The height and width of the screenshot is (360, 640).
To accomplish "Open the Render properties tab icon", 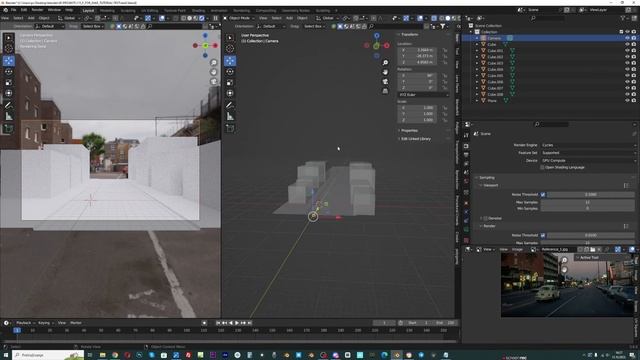I will [466, 146].
